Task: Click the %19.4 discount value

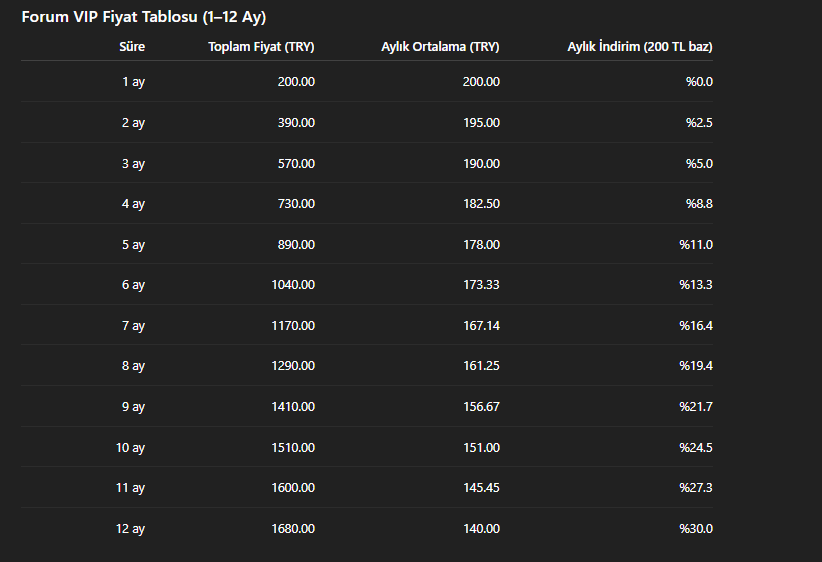Action: pyautogui.click(x=696, y=365)
